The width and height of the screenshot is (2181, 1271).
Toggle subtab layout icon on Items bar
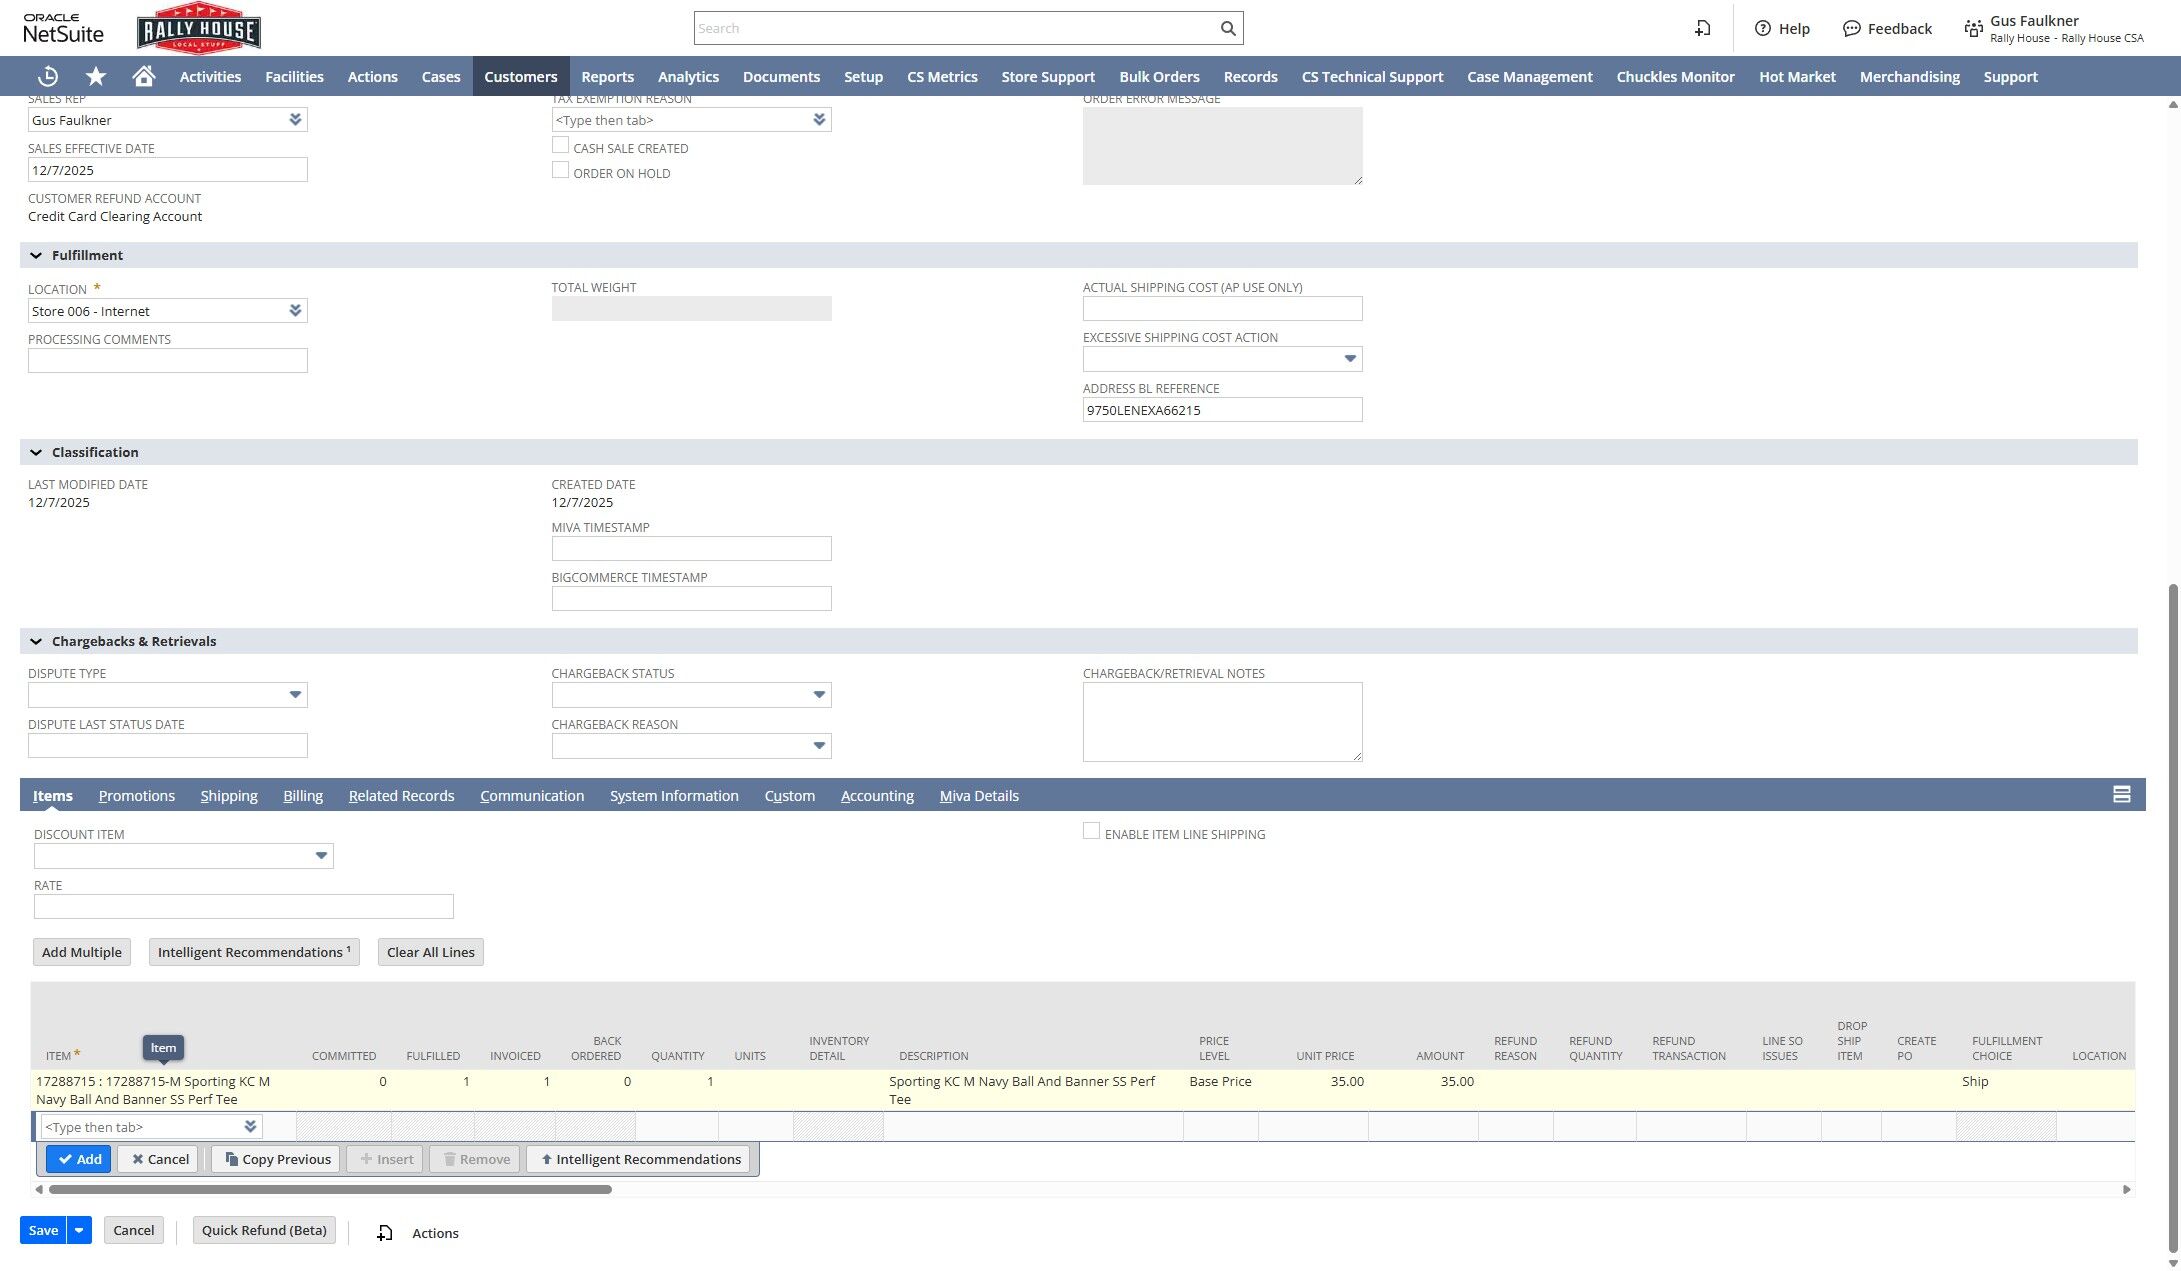pos(2121,795)
